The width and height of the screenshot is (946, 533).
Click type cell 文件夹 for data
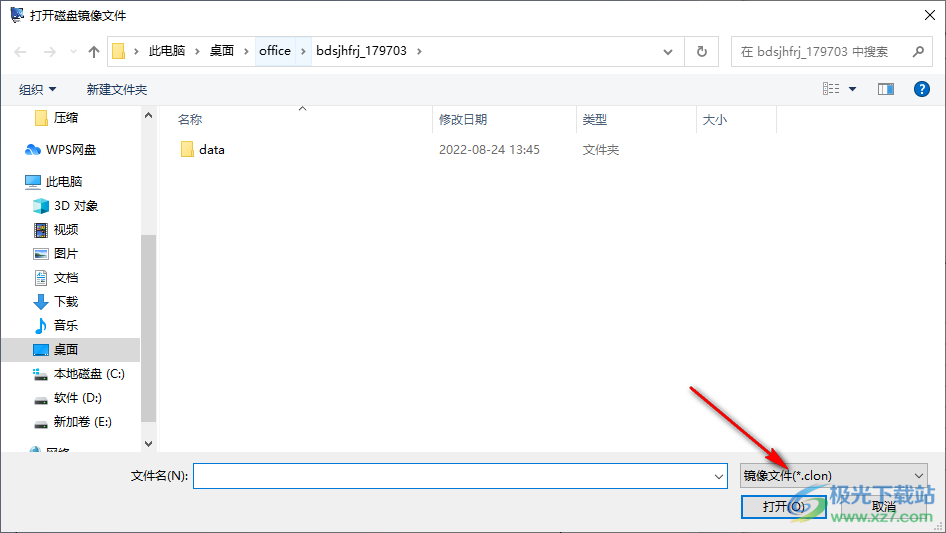click(x=601, y=150)
